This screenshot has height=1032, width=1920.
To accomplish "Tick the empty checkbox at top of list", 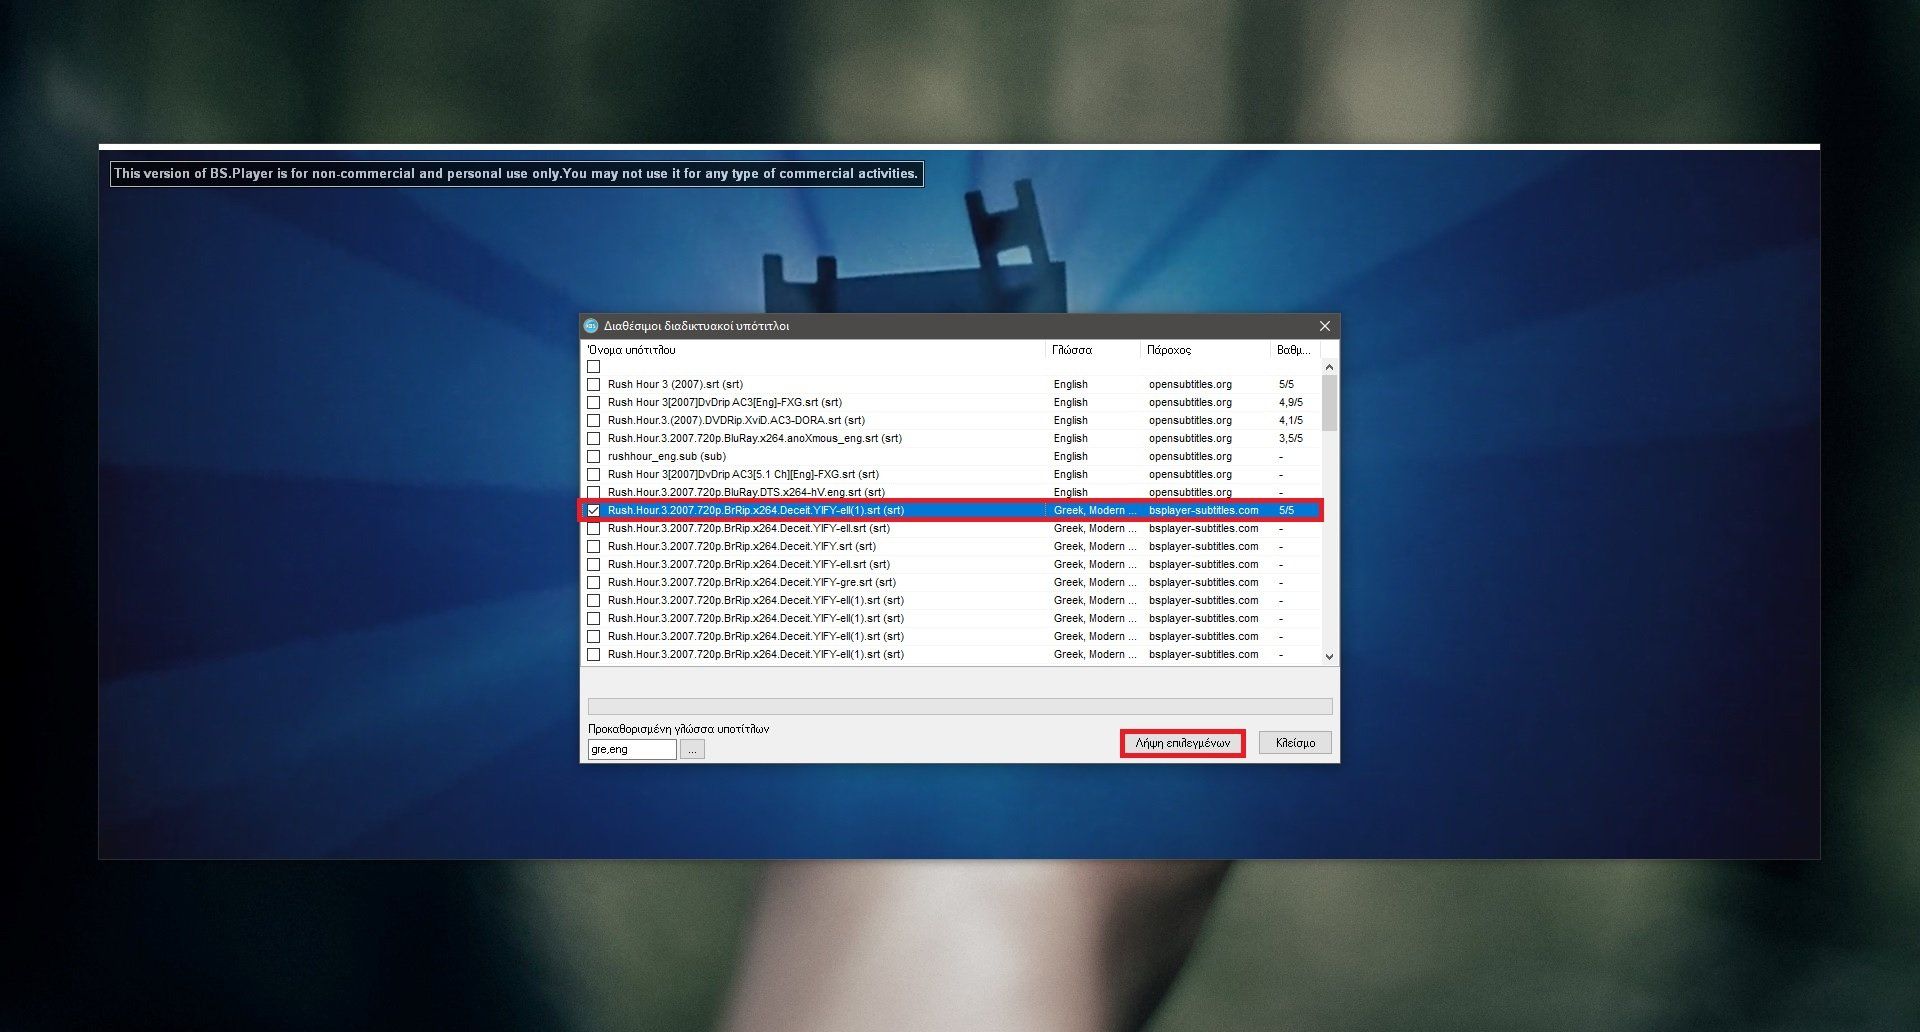I will click(x=594, y=367).
